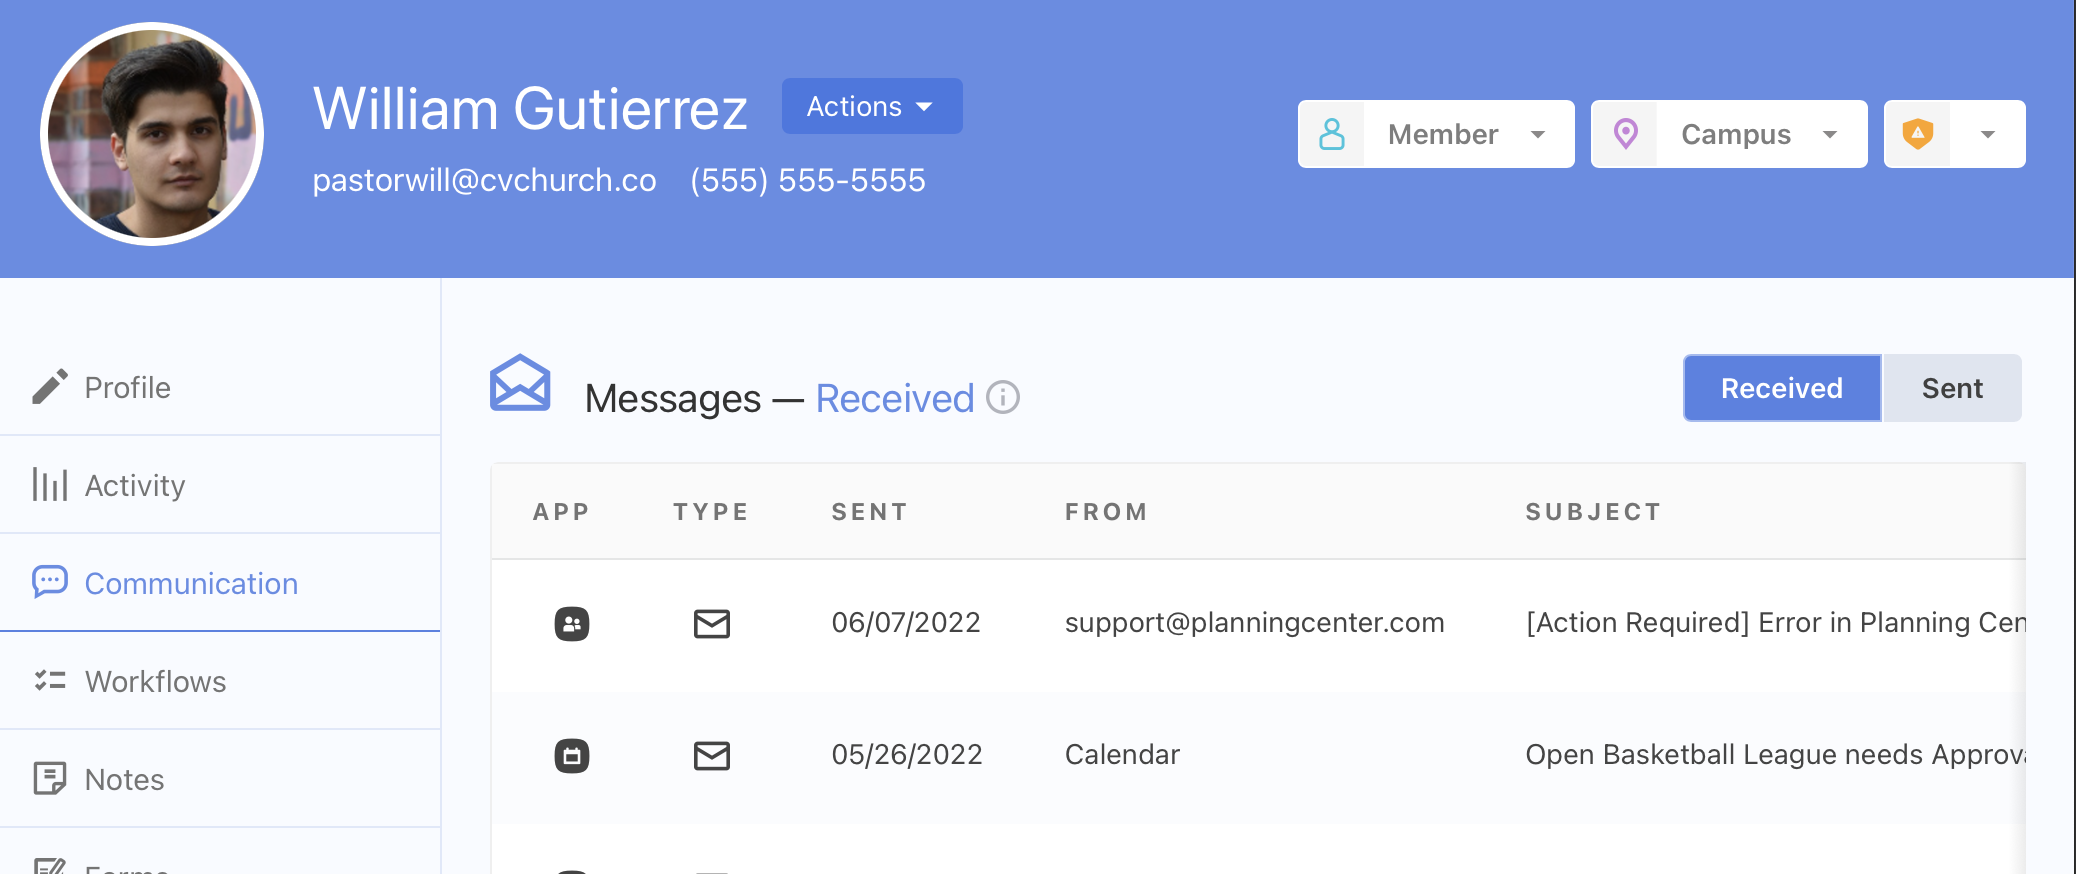Open the Actions dropdown

pyautogui.click(x=872, y=106)
